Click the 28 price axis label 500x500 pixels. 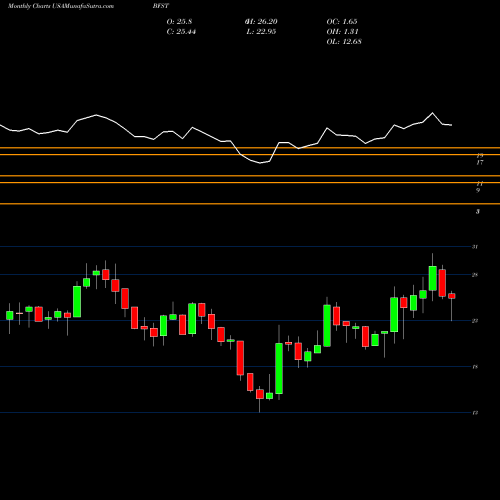(x=475, y=275)
